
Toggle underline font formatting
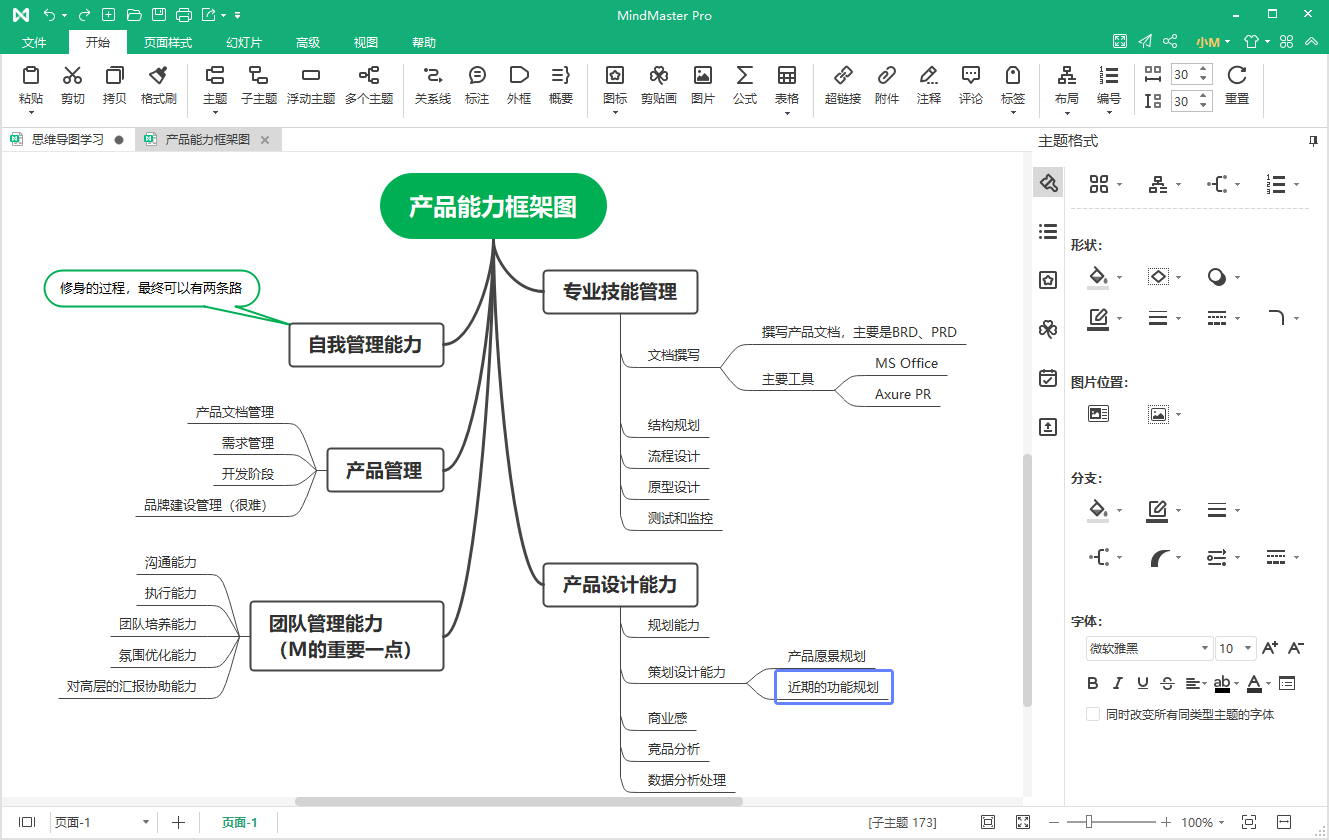(1143, 683)
